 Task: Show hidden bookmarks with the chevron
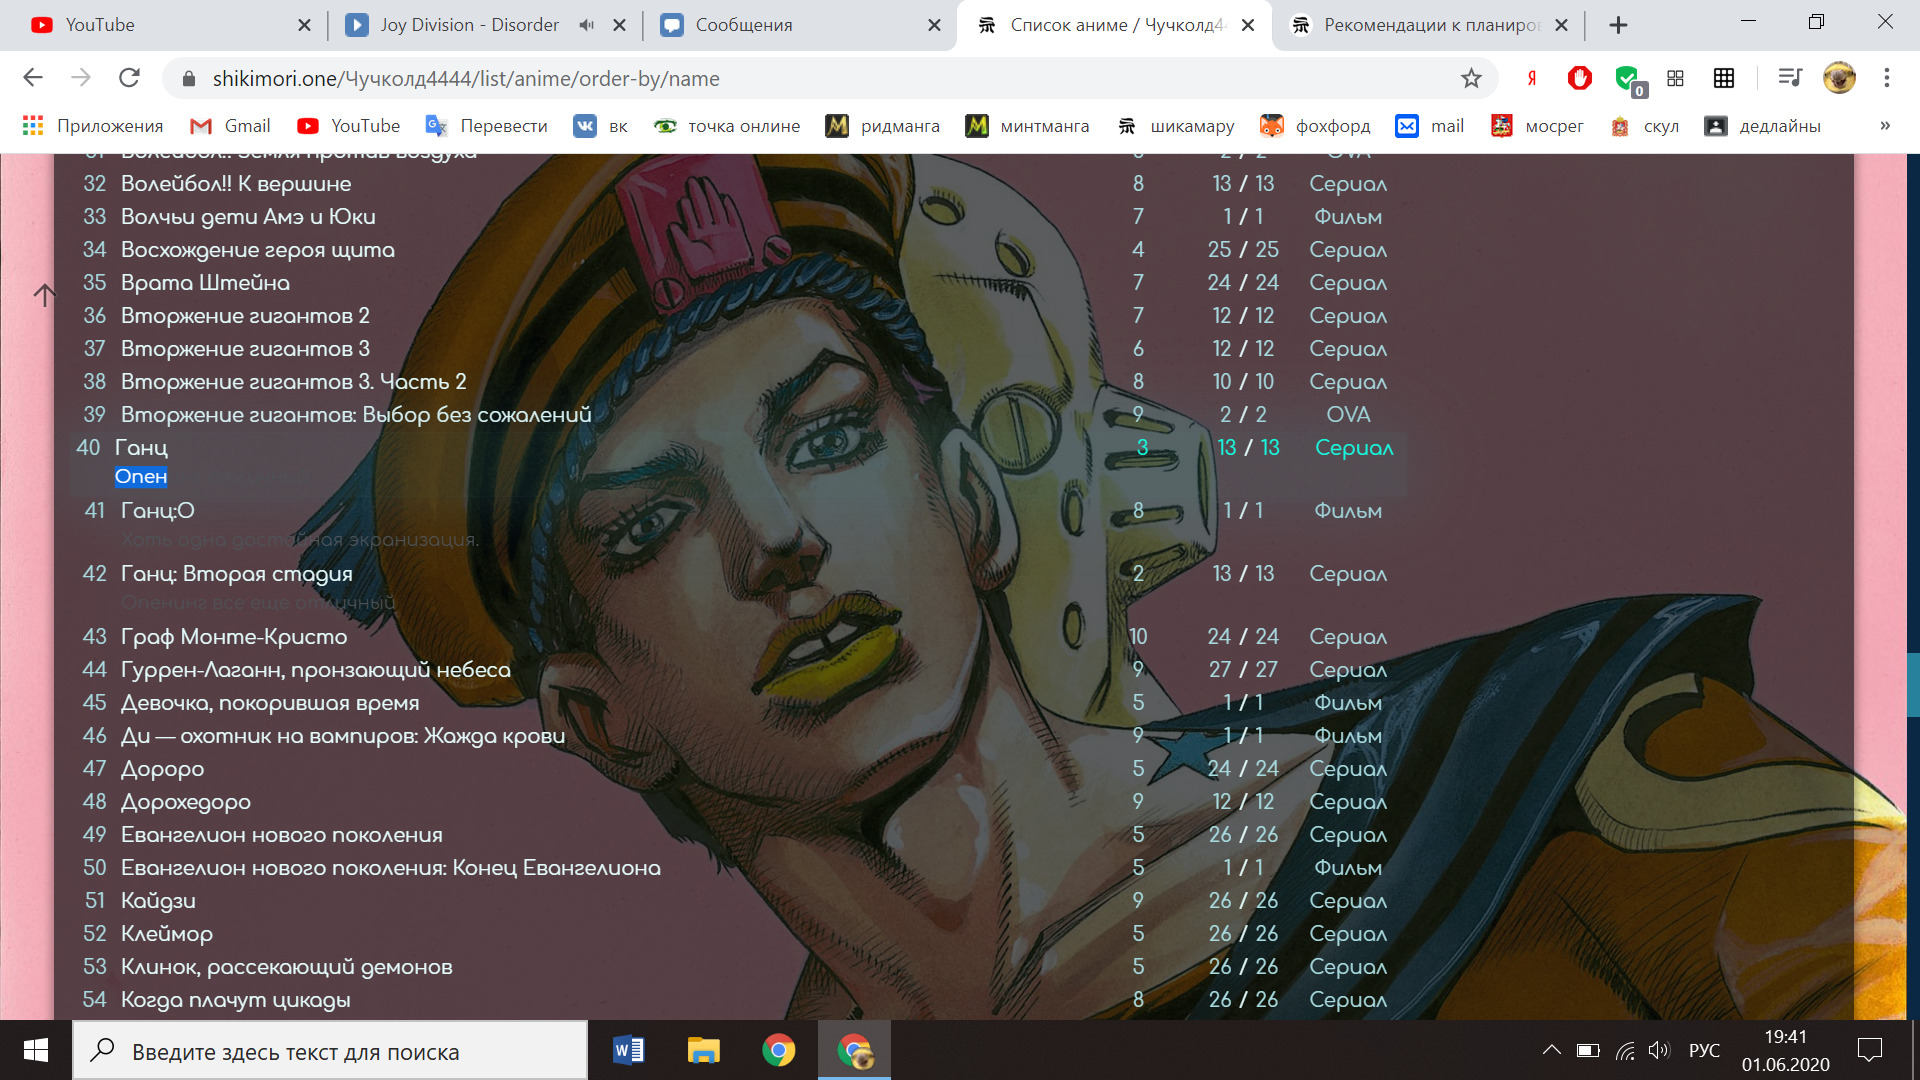[1884, 126]
